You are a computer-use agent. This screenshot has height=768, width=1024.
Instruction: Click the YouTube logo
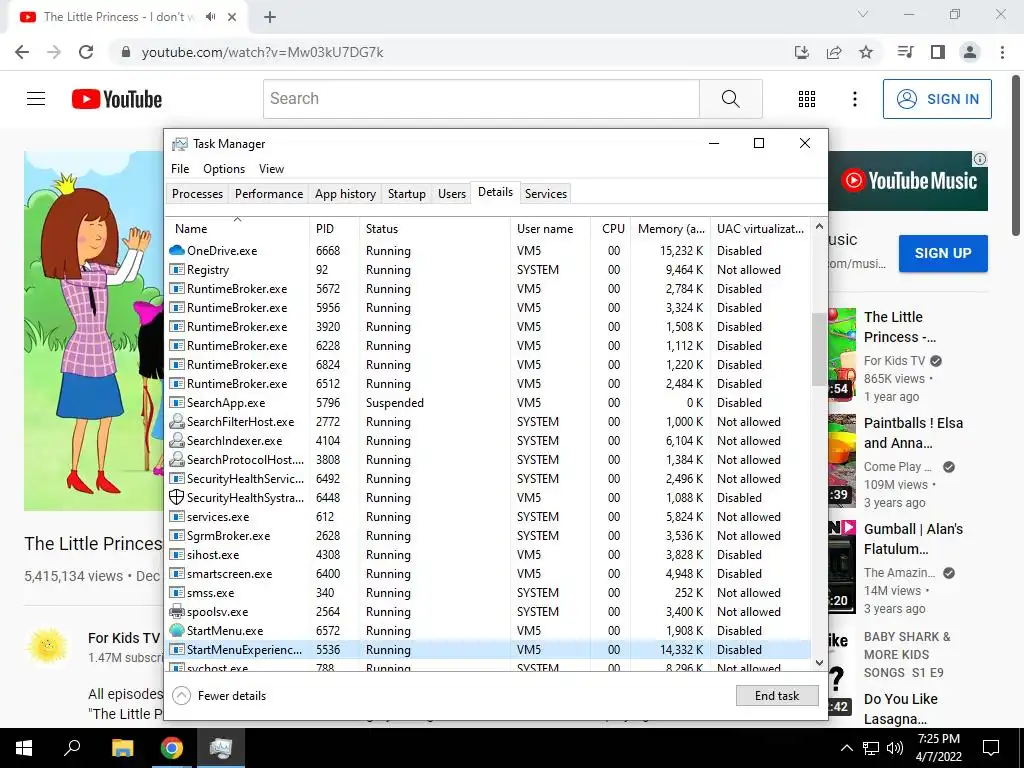coord(117,99)
